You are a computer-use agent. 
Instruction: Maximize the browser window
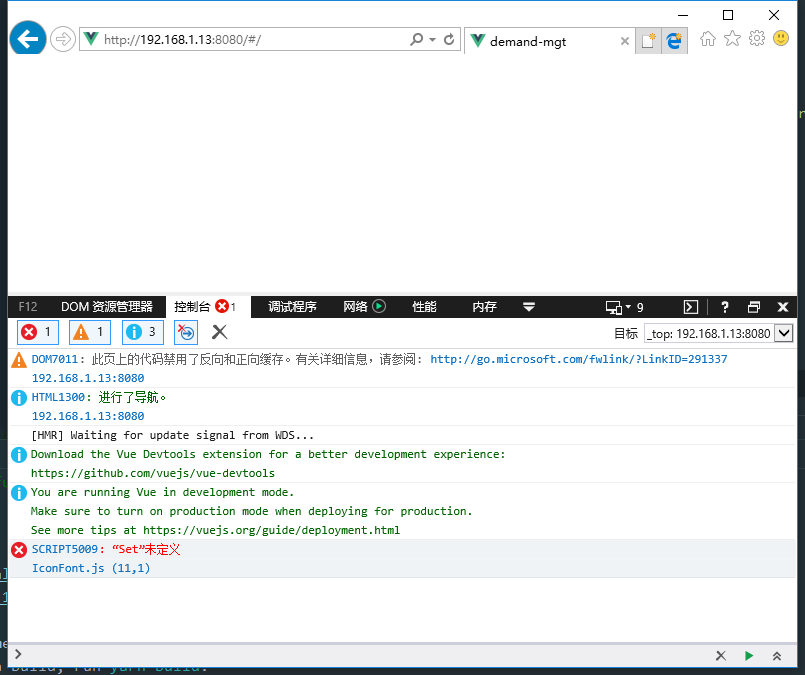click(x=728, y=15)
